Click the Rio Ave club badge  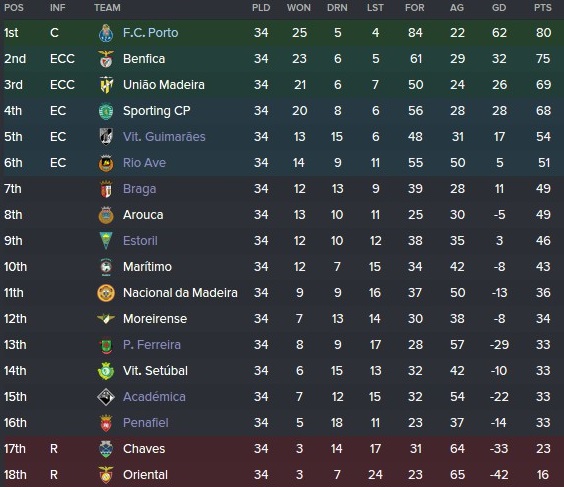pyautogui.click(x=106, y=163)
